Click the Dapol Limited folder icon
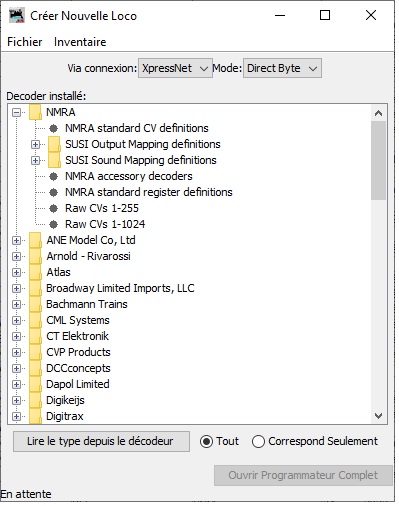Viewport: 399px width, 506px height. pos(35,384)
